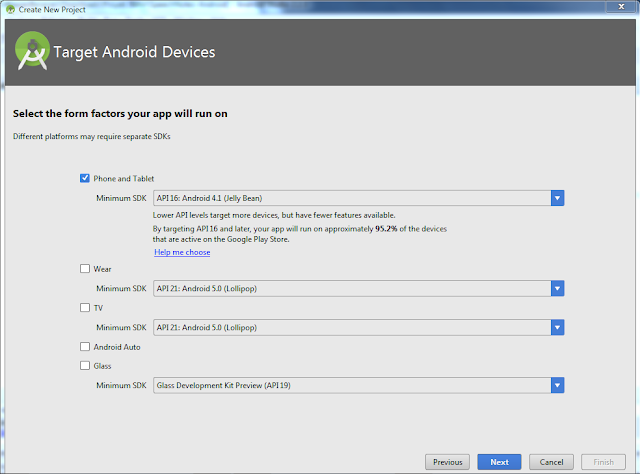The width and height of the screenshot is (640, 474).
Task: Proceed with the Next button
Action: pyautogui.click(x=499, y=462)
